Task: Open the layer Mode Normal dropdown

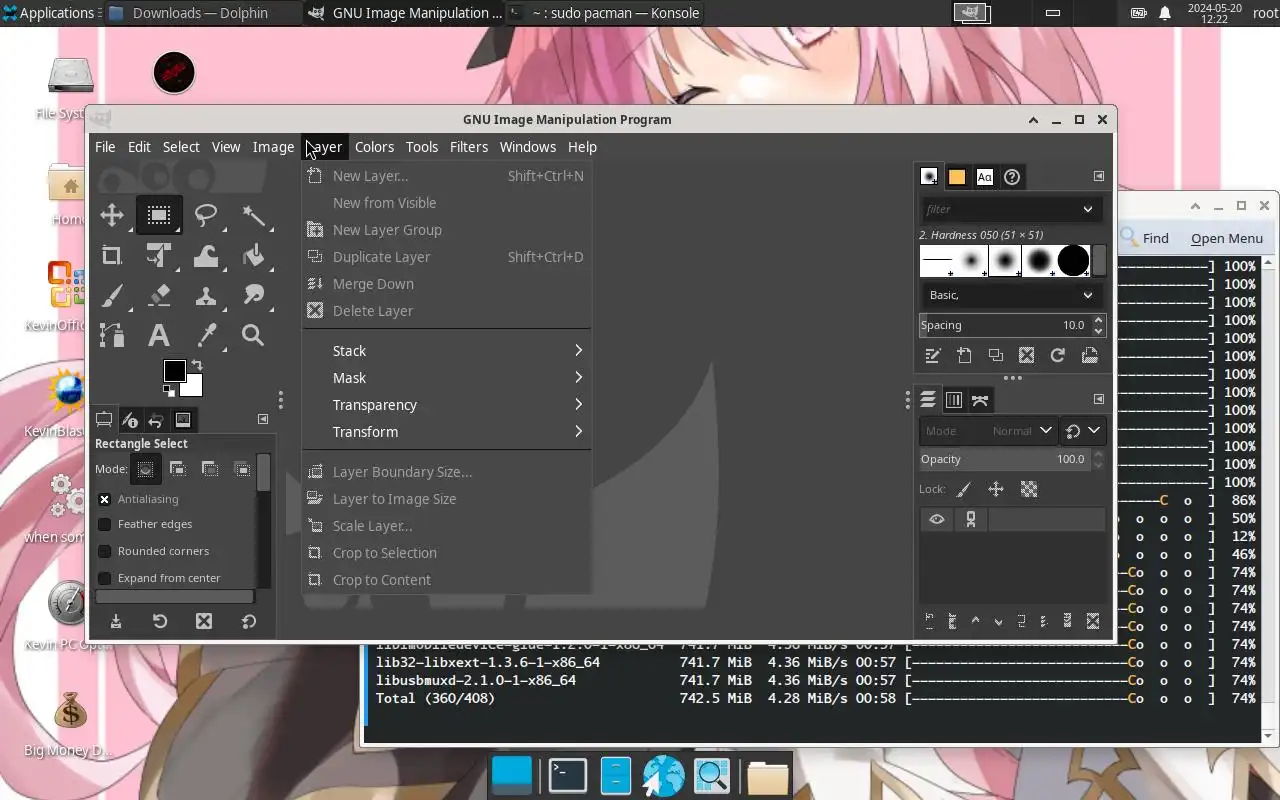Action: [988, 431]
